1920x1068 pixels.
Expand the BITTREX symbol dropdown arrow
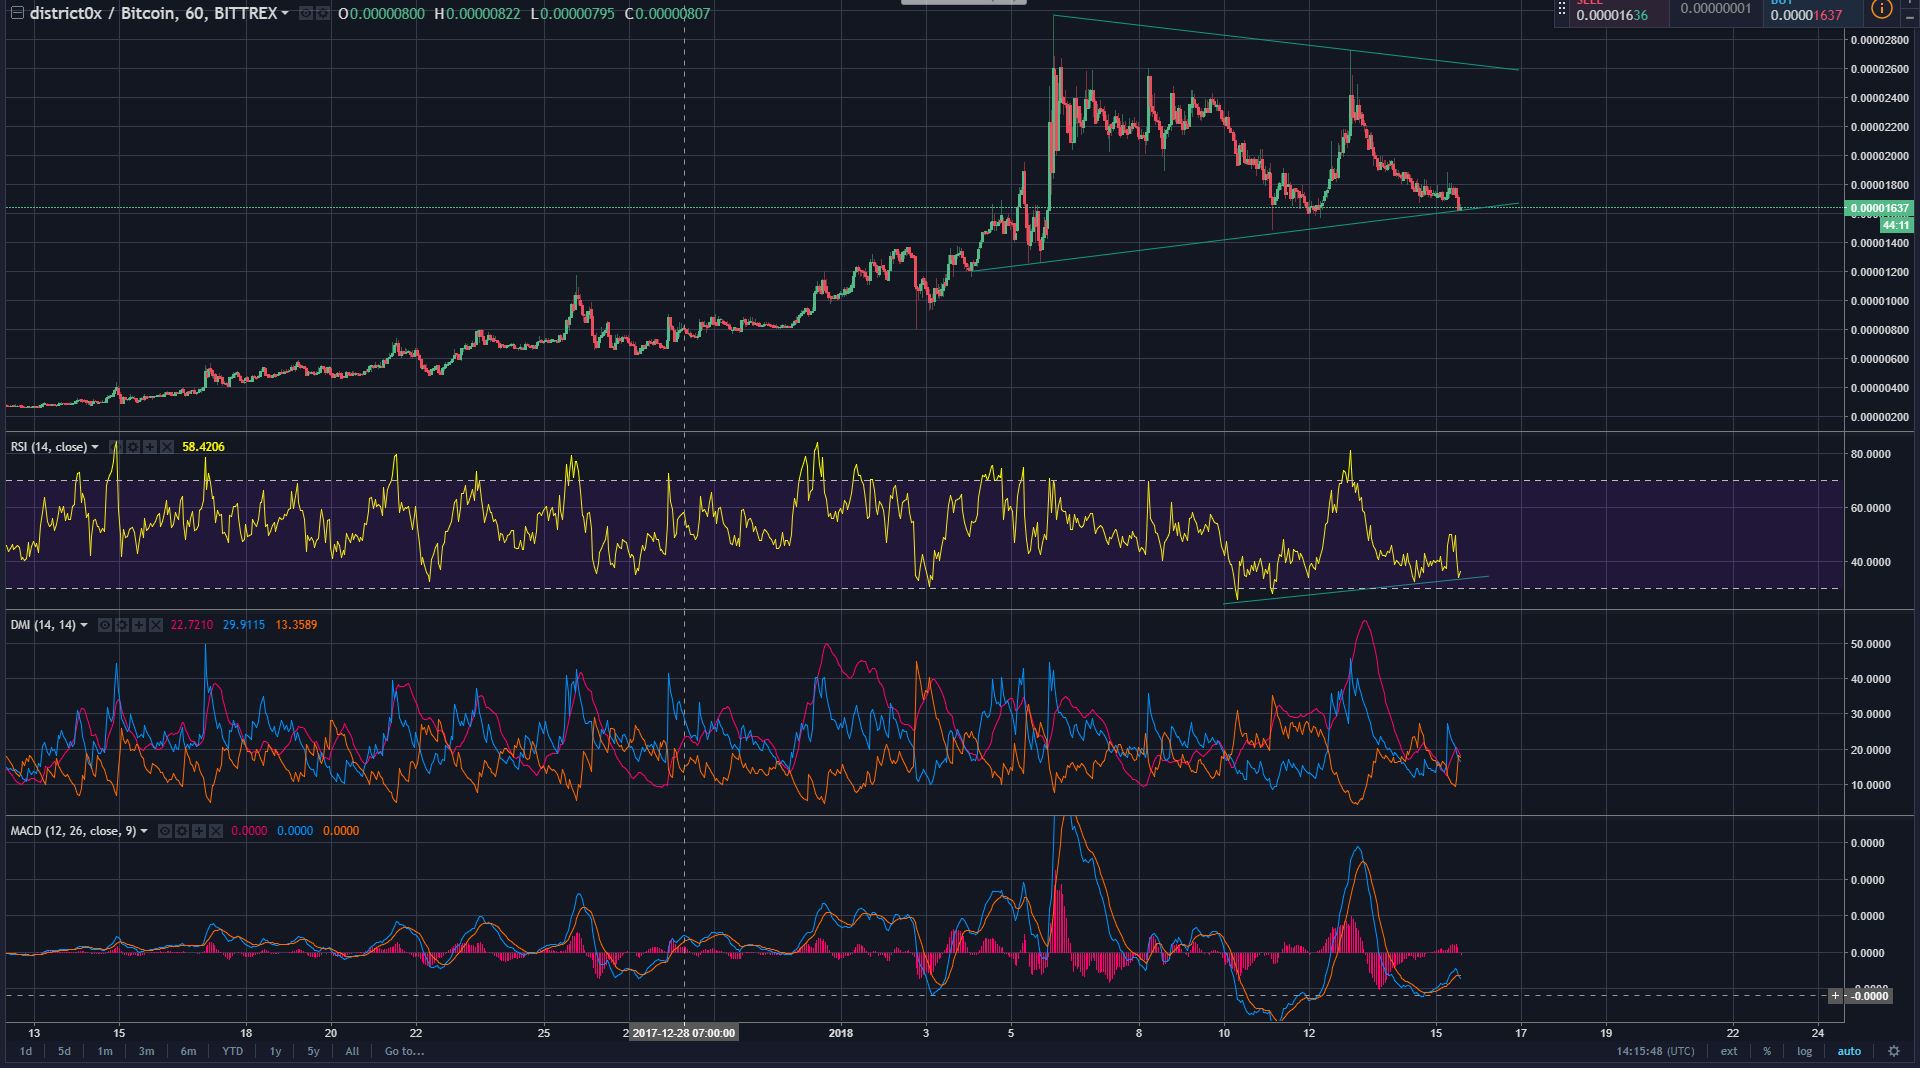(x=285, y=13)
